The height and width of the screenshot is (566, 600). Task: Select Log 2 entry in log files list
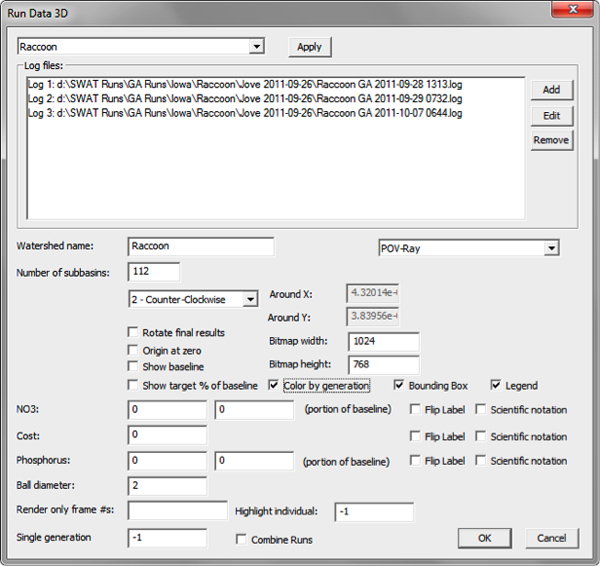coord(245,101)
